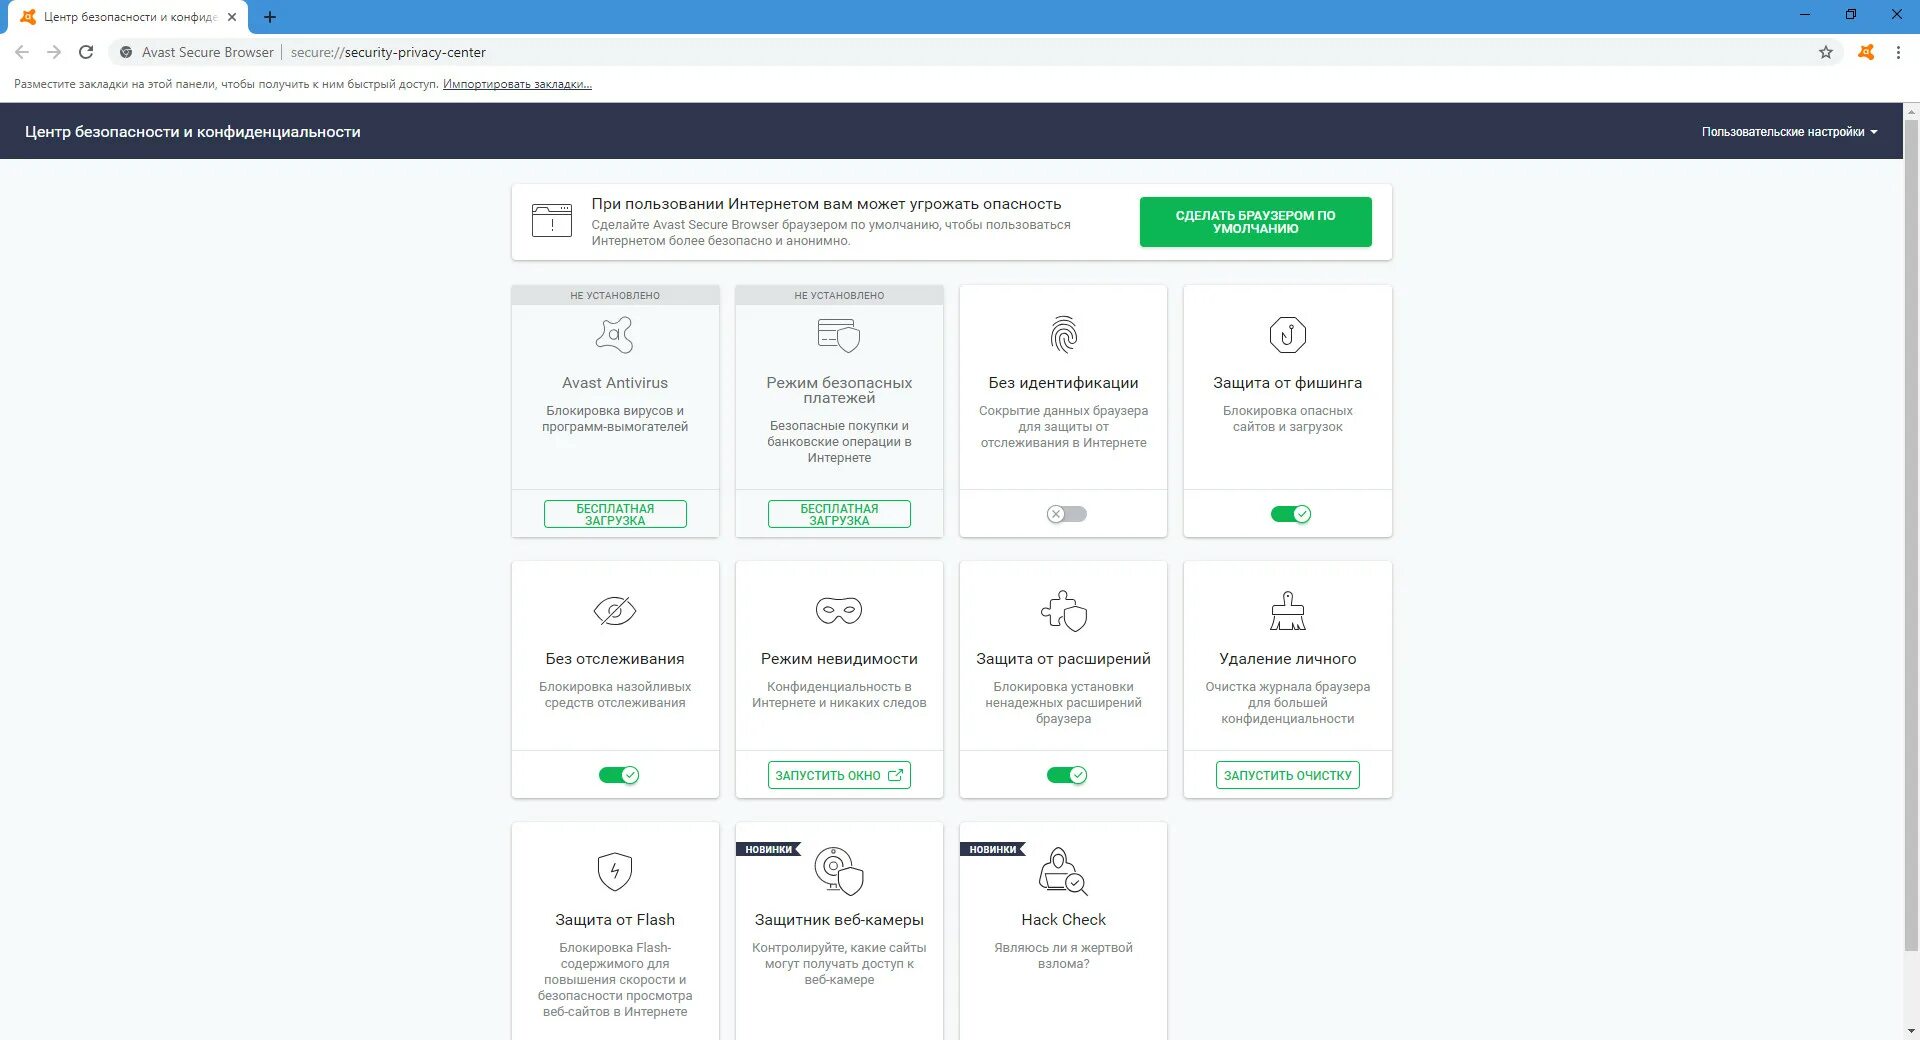Click the Режим невидимости title
This screenshot has width=1920, height=1040.
click(839, 659)
